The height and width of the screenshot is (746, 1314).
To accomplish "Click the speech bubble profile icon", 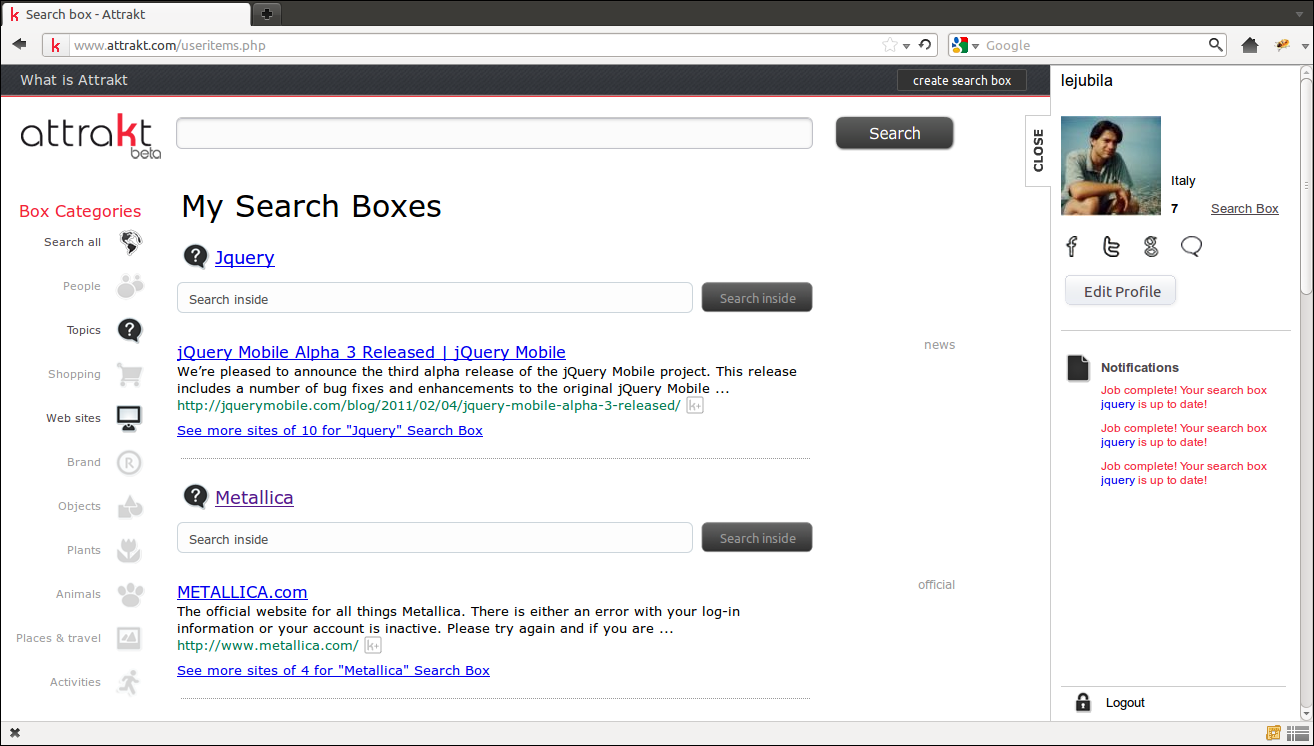I will pyautogui.click(x=1191, y=246).
